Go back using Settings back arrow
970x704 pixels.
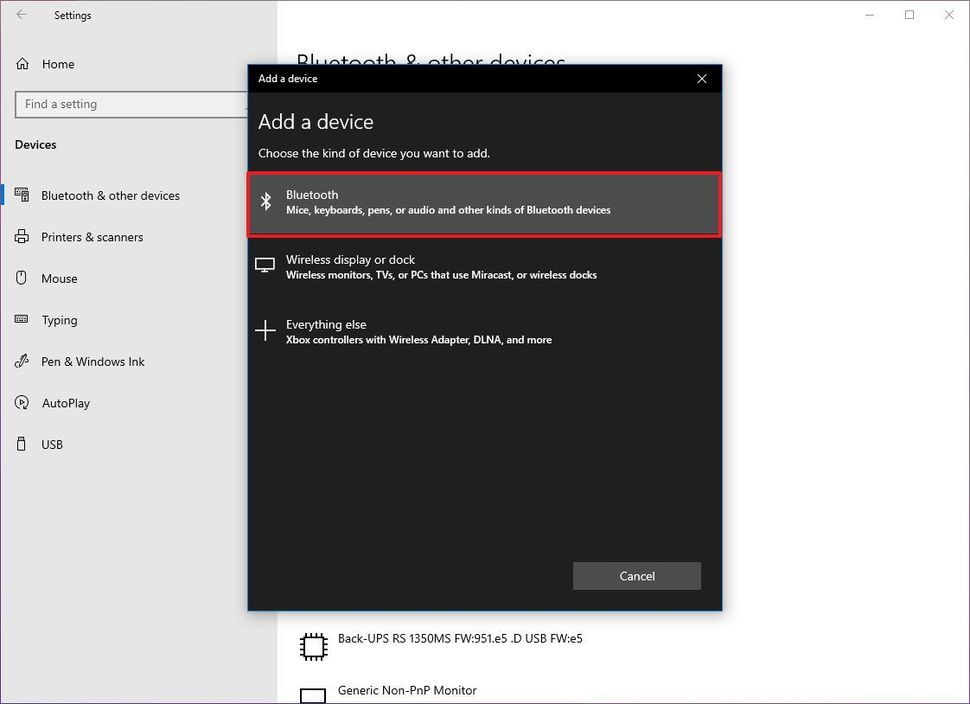point(22,15)
